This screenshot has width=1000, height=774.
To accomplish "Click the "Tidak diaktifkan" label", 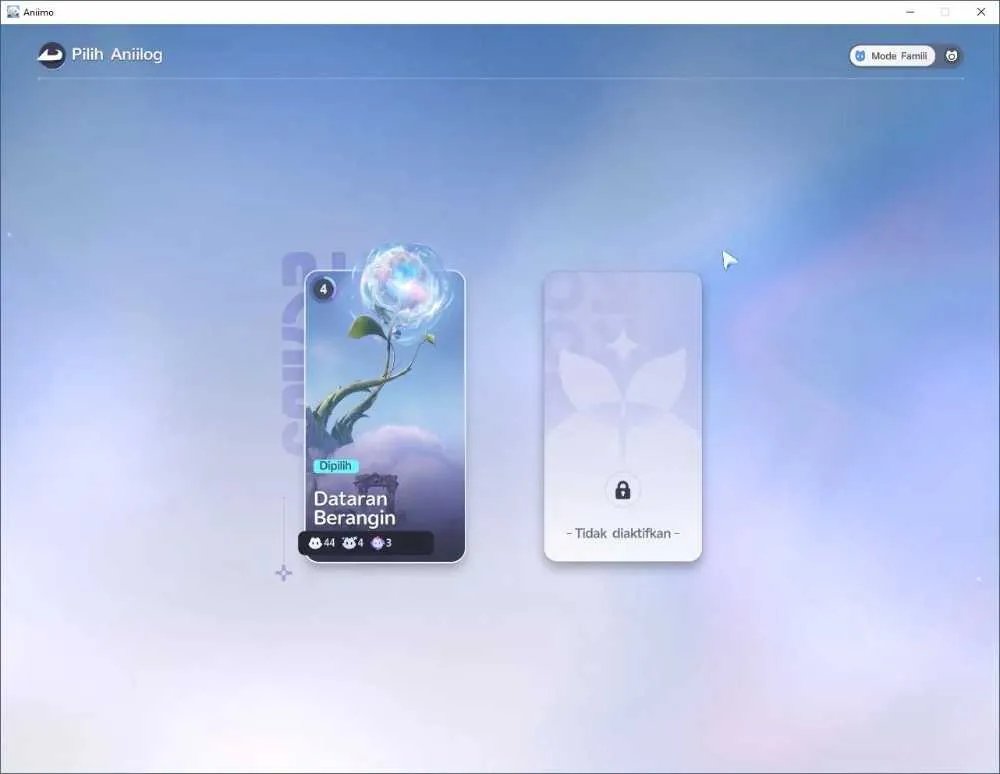I will click(622, 534).
